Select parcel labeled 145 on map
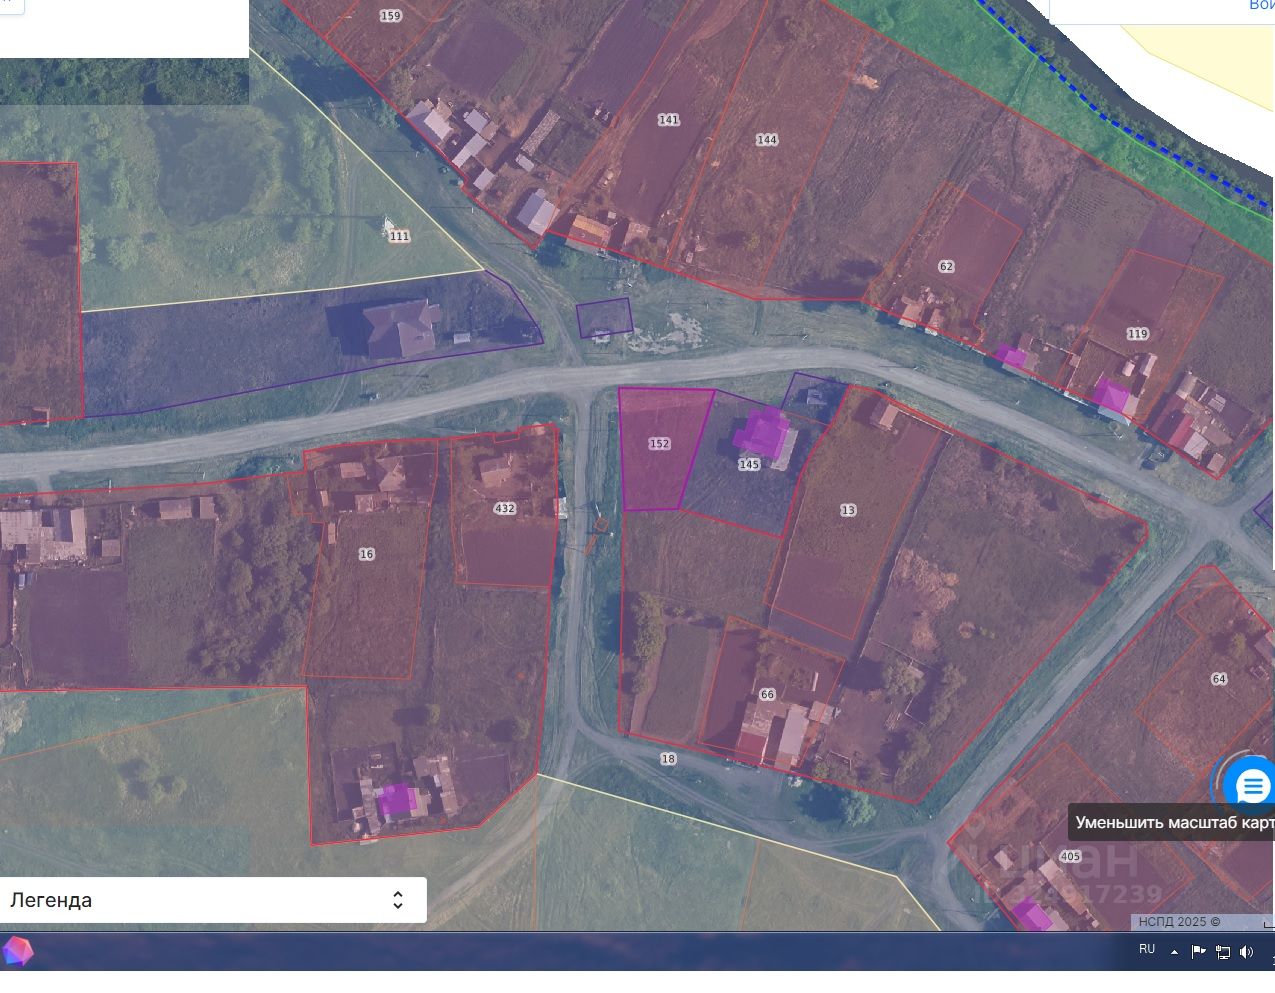 click(749, 464)
